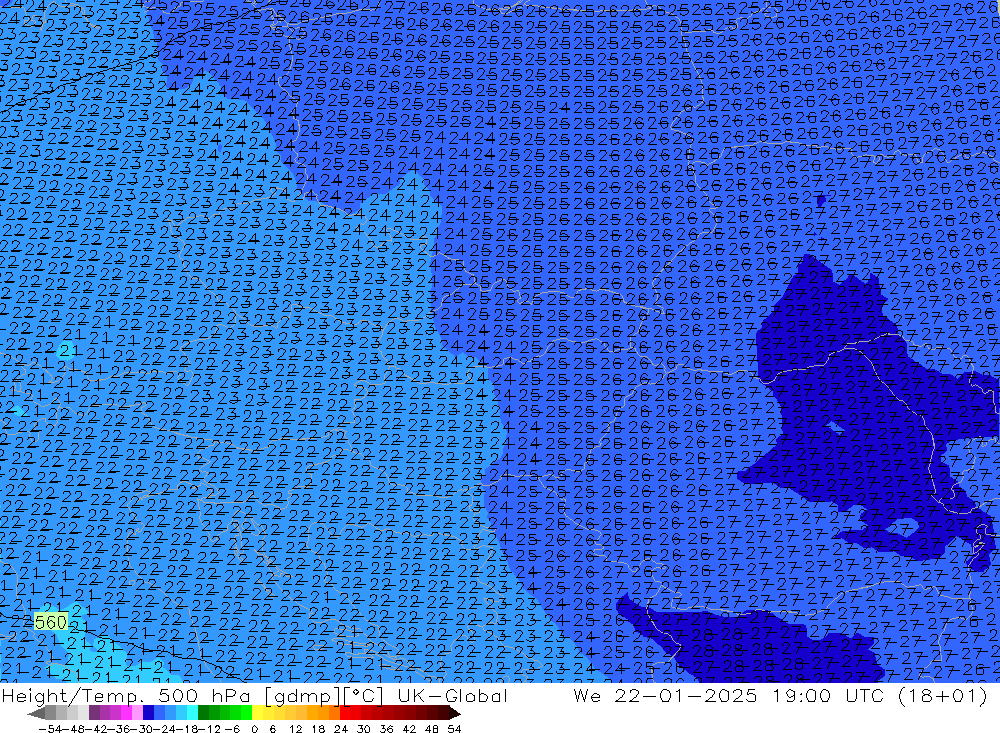Pick the dark blue swatch above -30
Viewport: 1000px width, 733px height.
(148, 713)
